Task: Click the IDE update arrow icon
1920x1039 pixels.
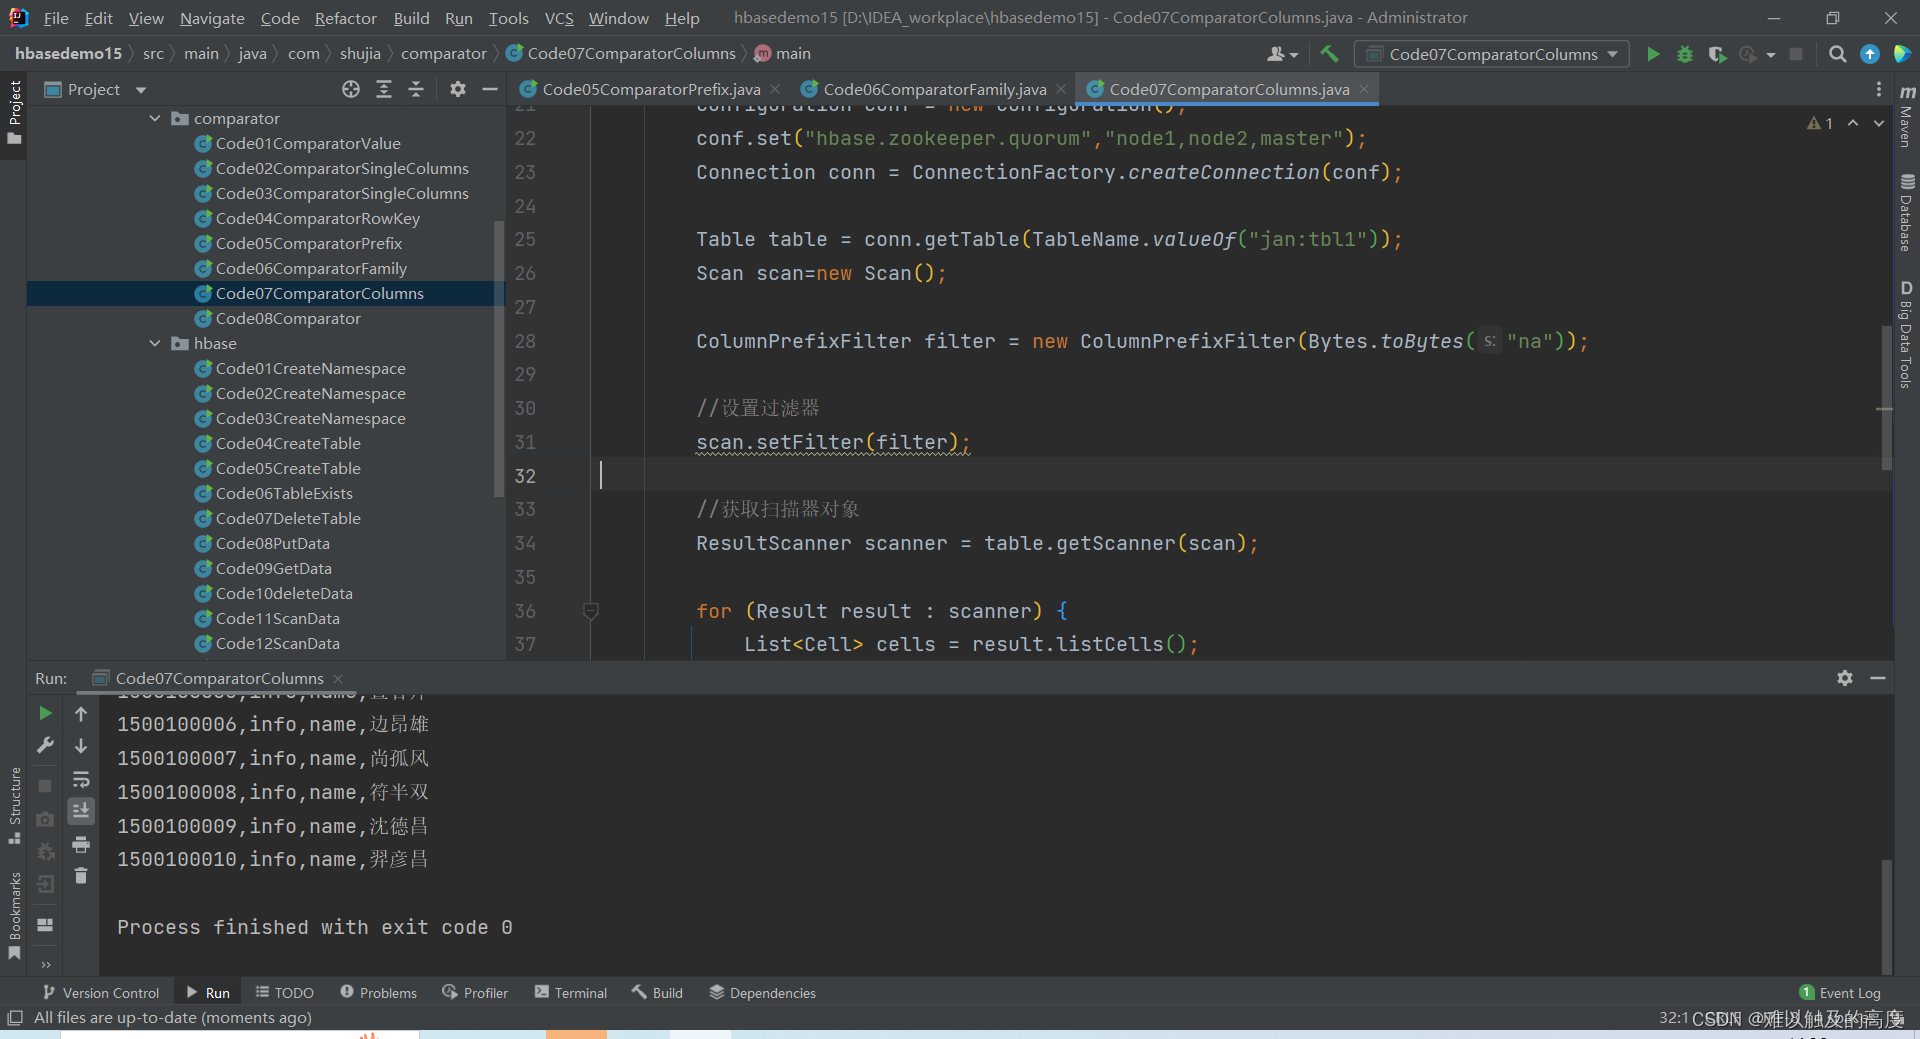Action: click(x=1869, y=54)
